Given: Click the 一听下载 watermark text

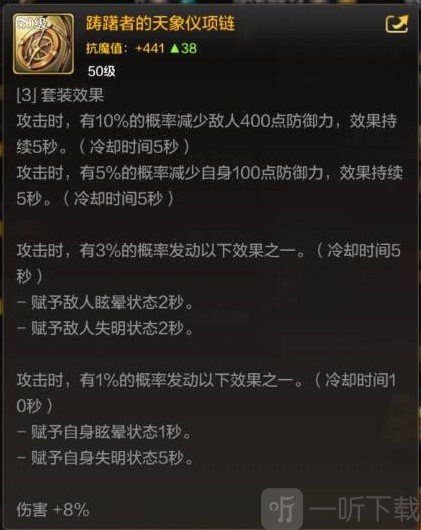Looking at the screenshot, I should [x=364, y=509].
